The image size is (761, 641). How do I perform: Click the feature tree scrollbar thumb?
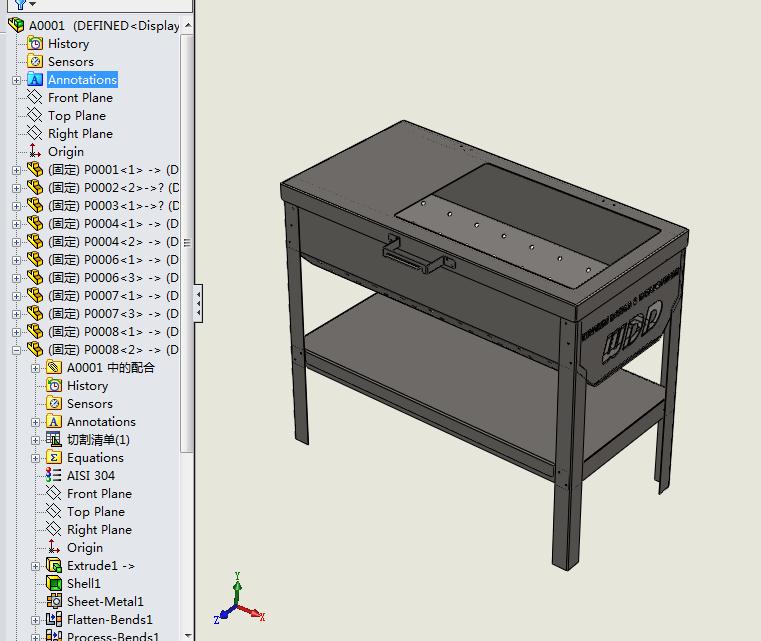pyautogui.click(x=187, y=243)
